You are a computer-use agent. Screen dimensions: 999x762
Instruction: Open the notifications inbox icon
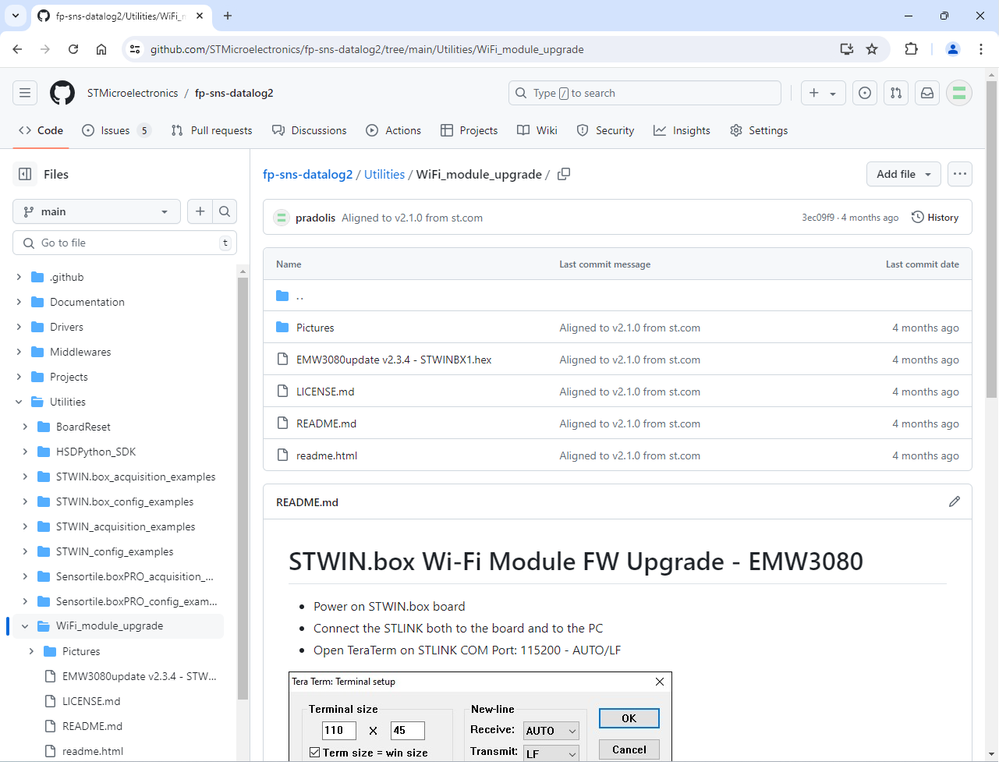[927, 93]
